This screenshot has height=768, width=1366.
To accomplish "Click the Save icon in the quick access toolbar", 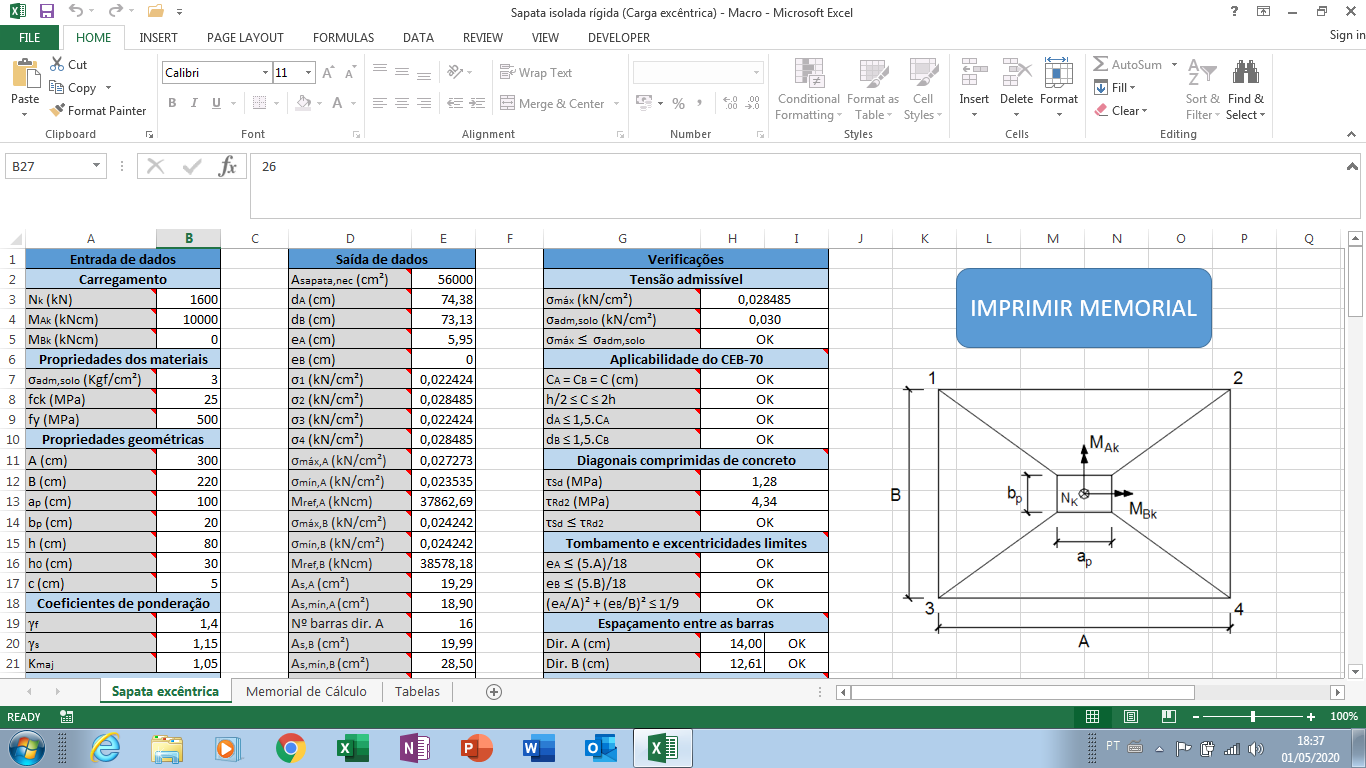I will (47, 12).
